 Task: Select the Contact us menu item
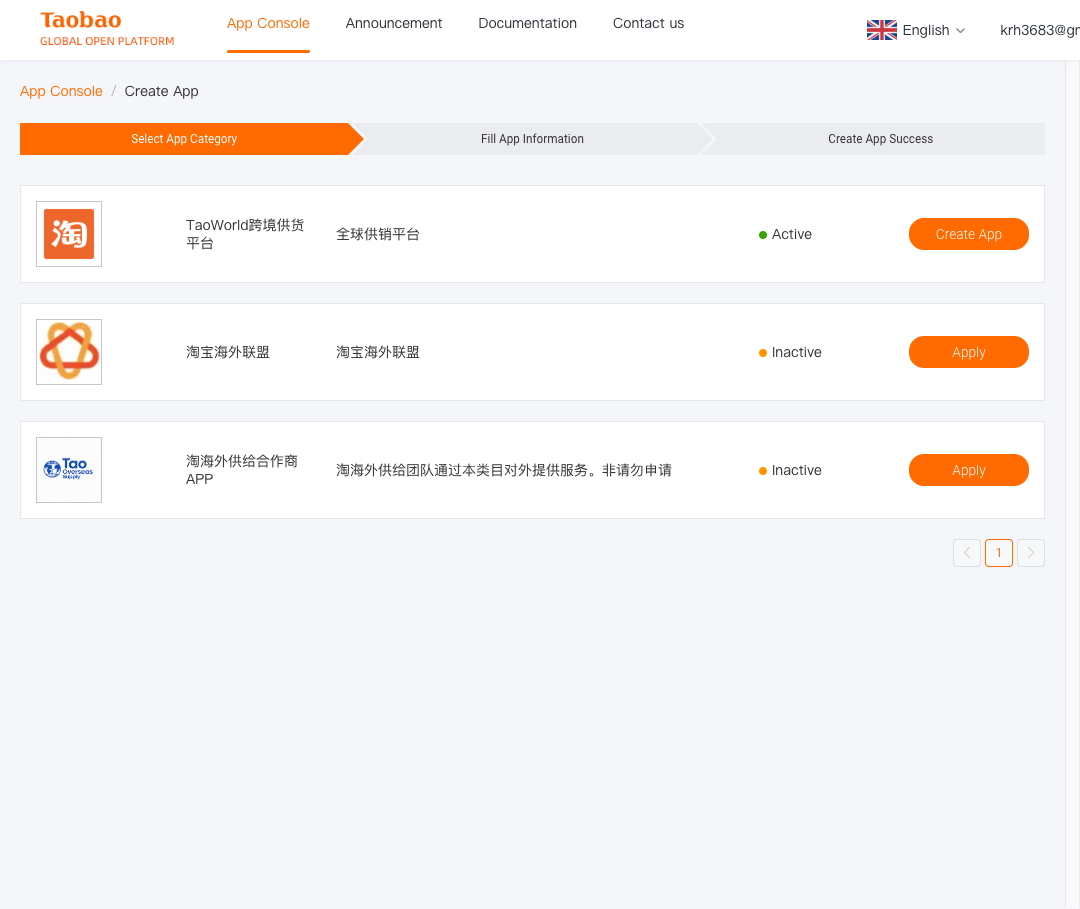(x=648, y=23)
